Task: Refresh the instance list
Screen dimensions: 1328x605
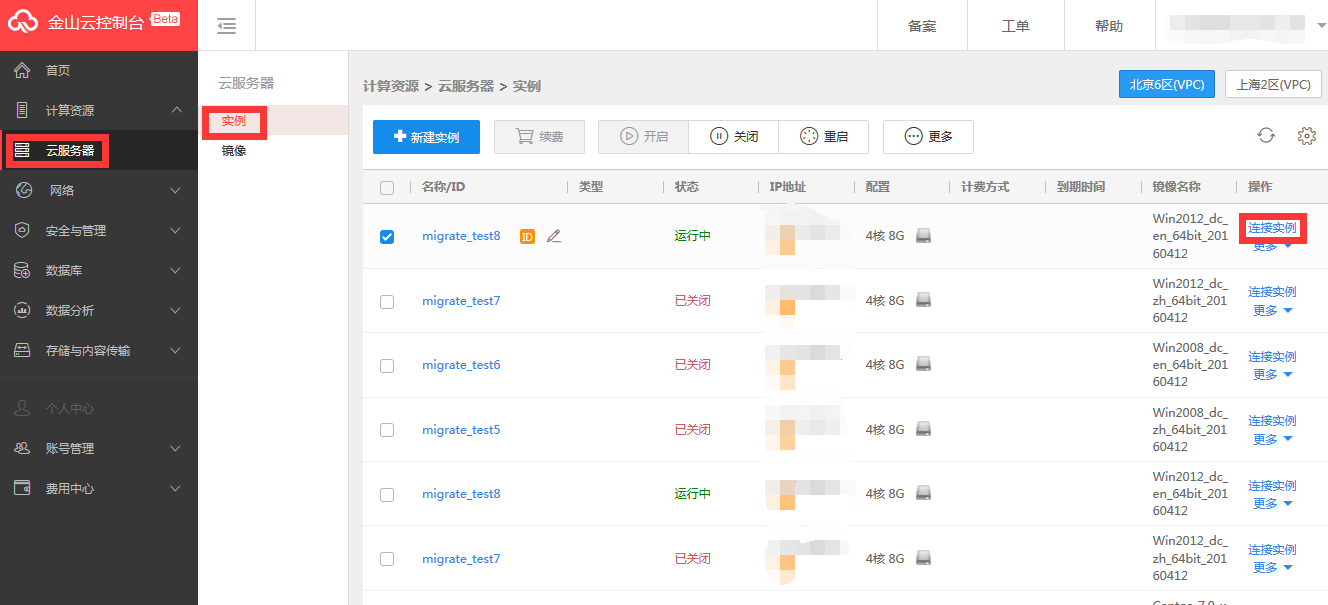Action: (1266, 134)
